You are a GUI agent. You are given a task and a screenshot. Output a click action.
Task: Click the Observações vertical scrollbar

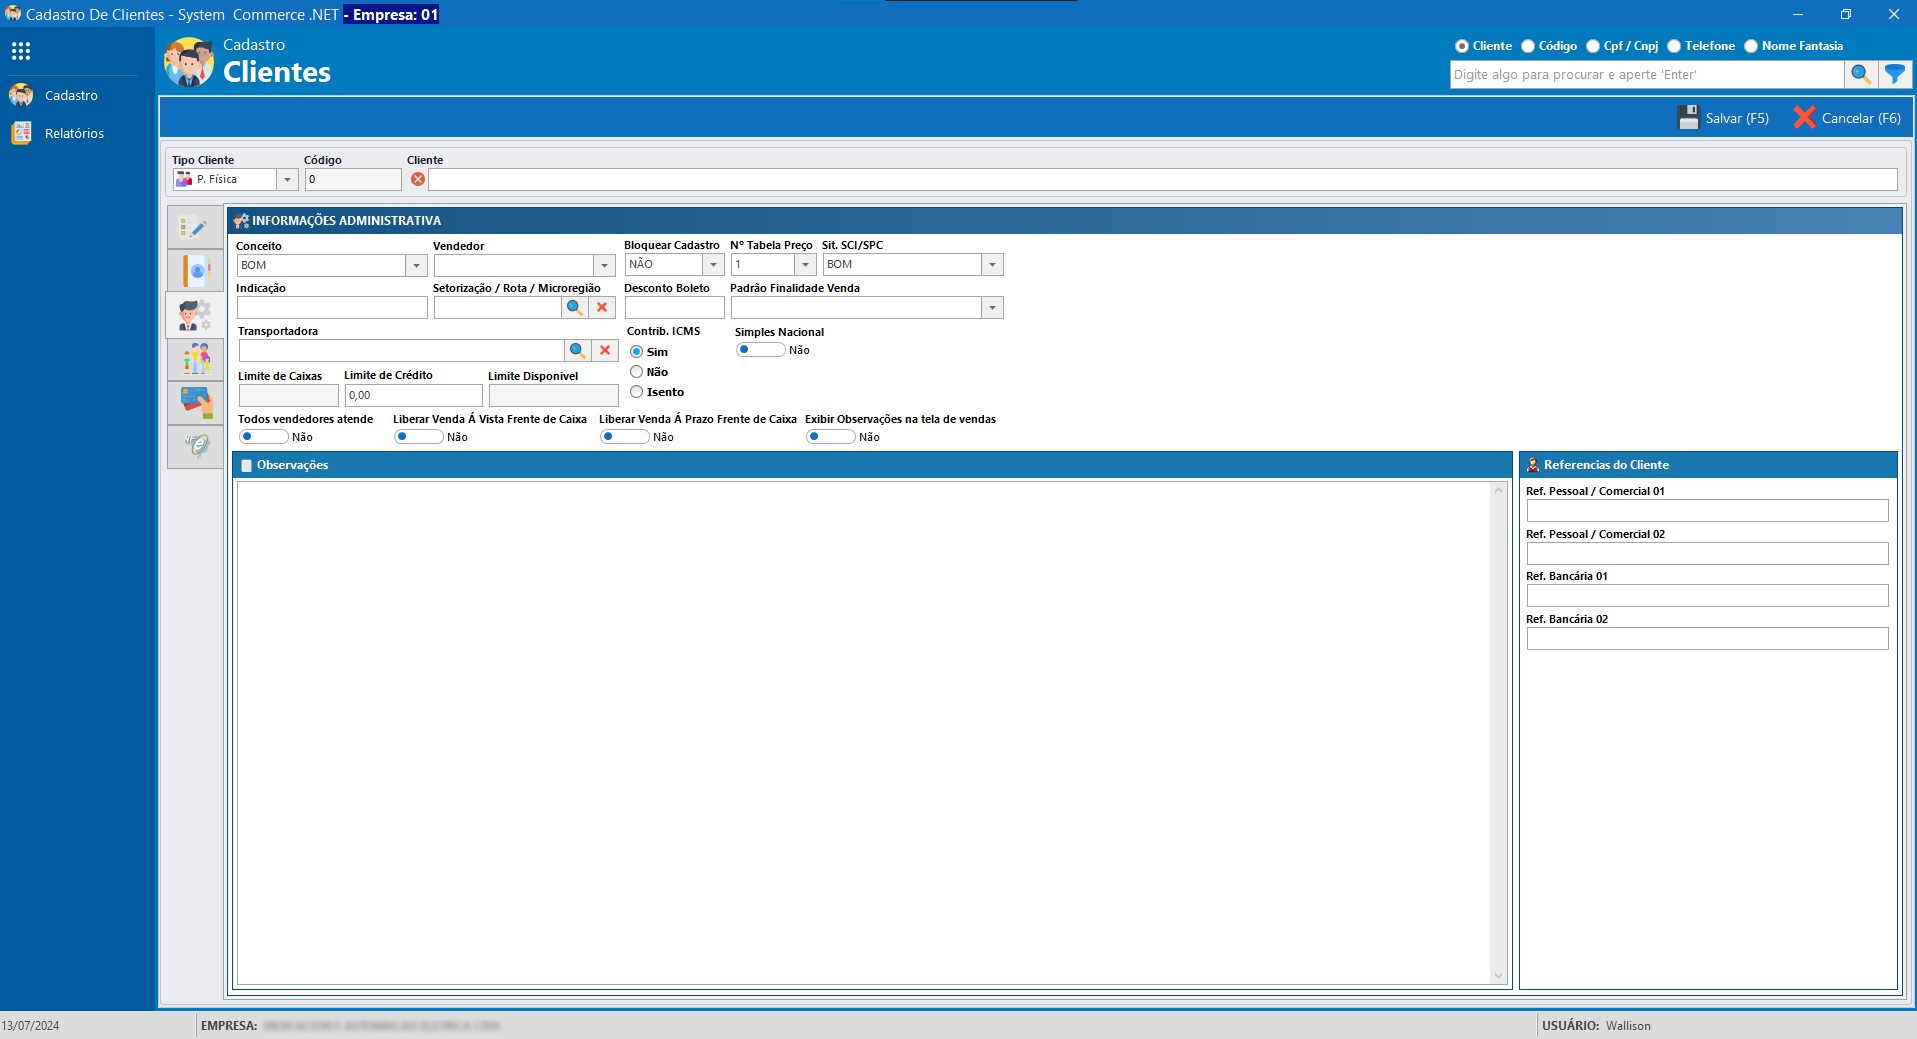coord(1498,732)
